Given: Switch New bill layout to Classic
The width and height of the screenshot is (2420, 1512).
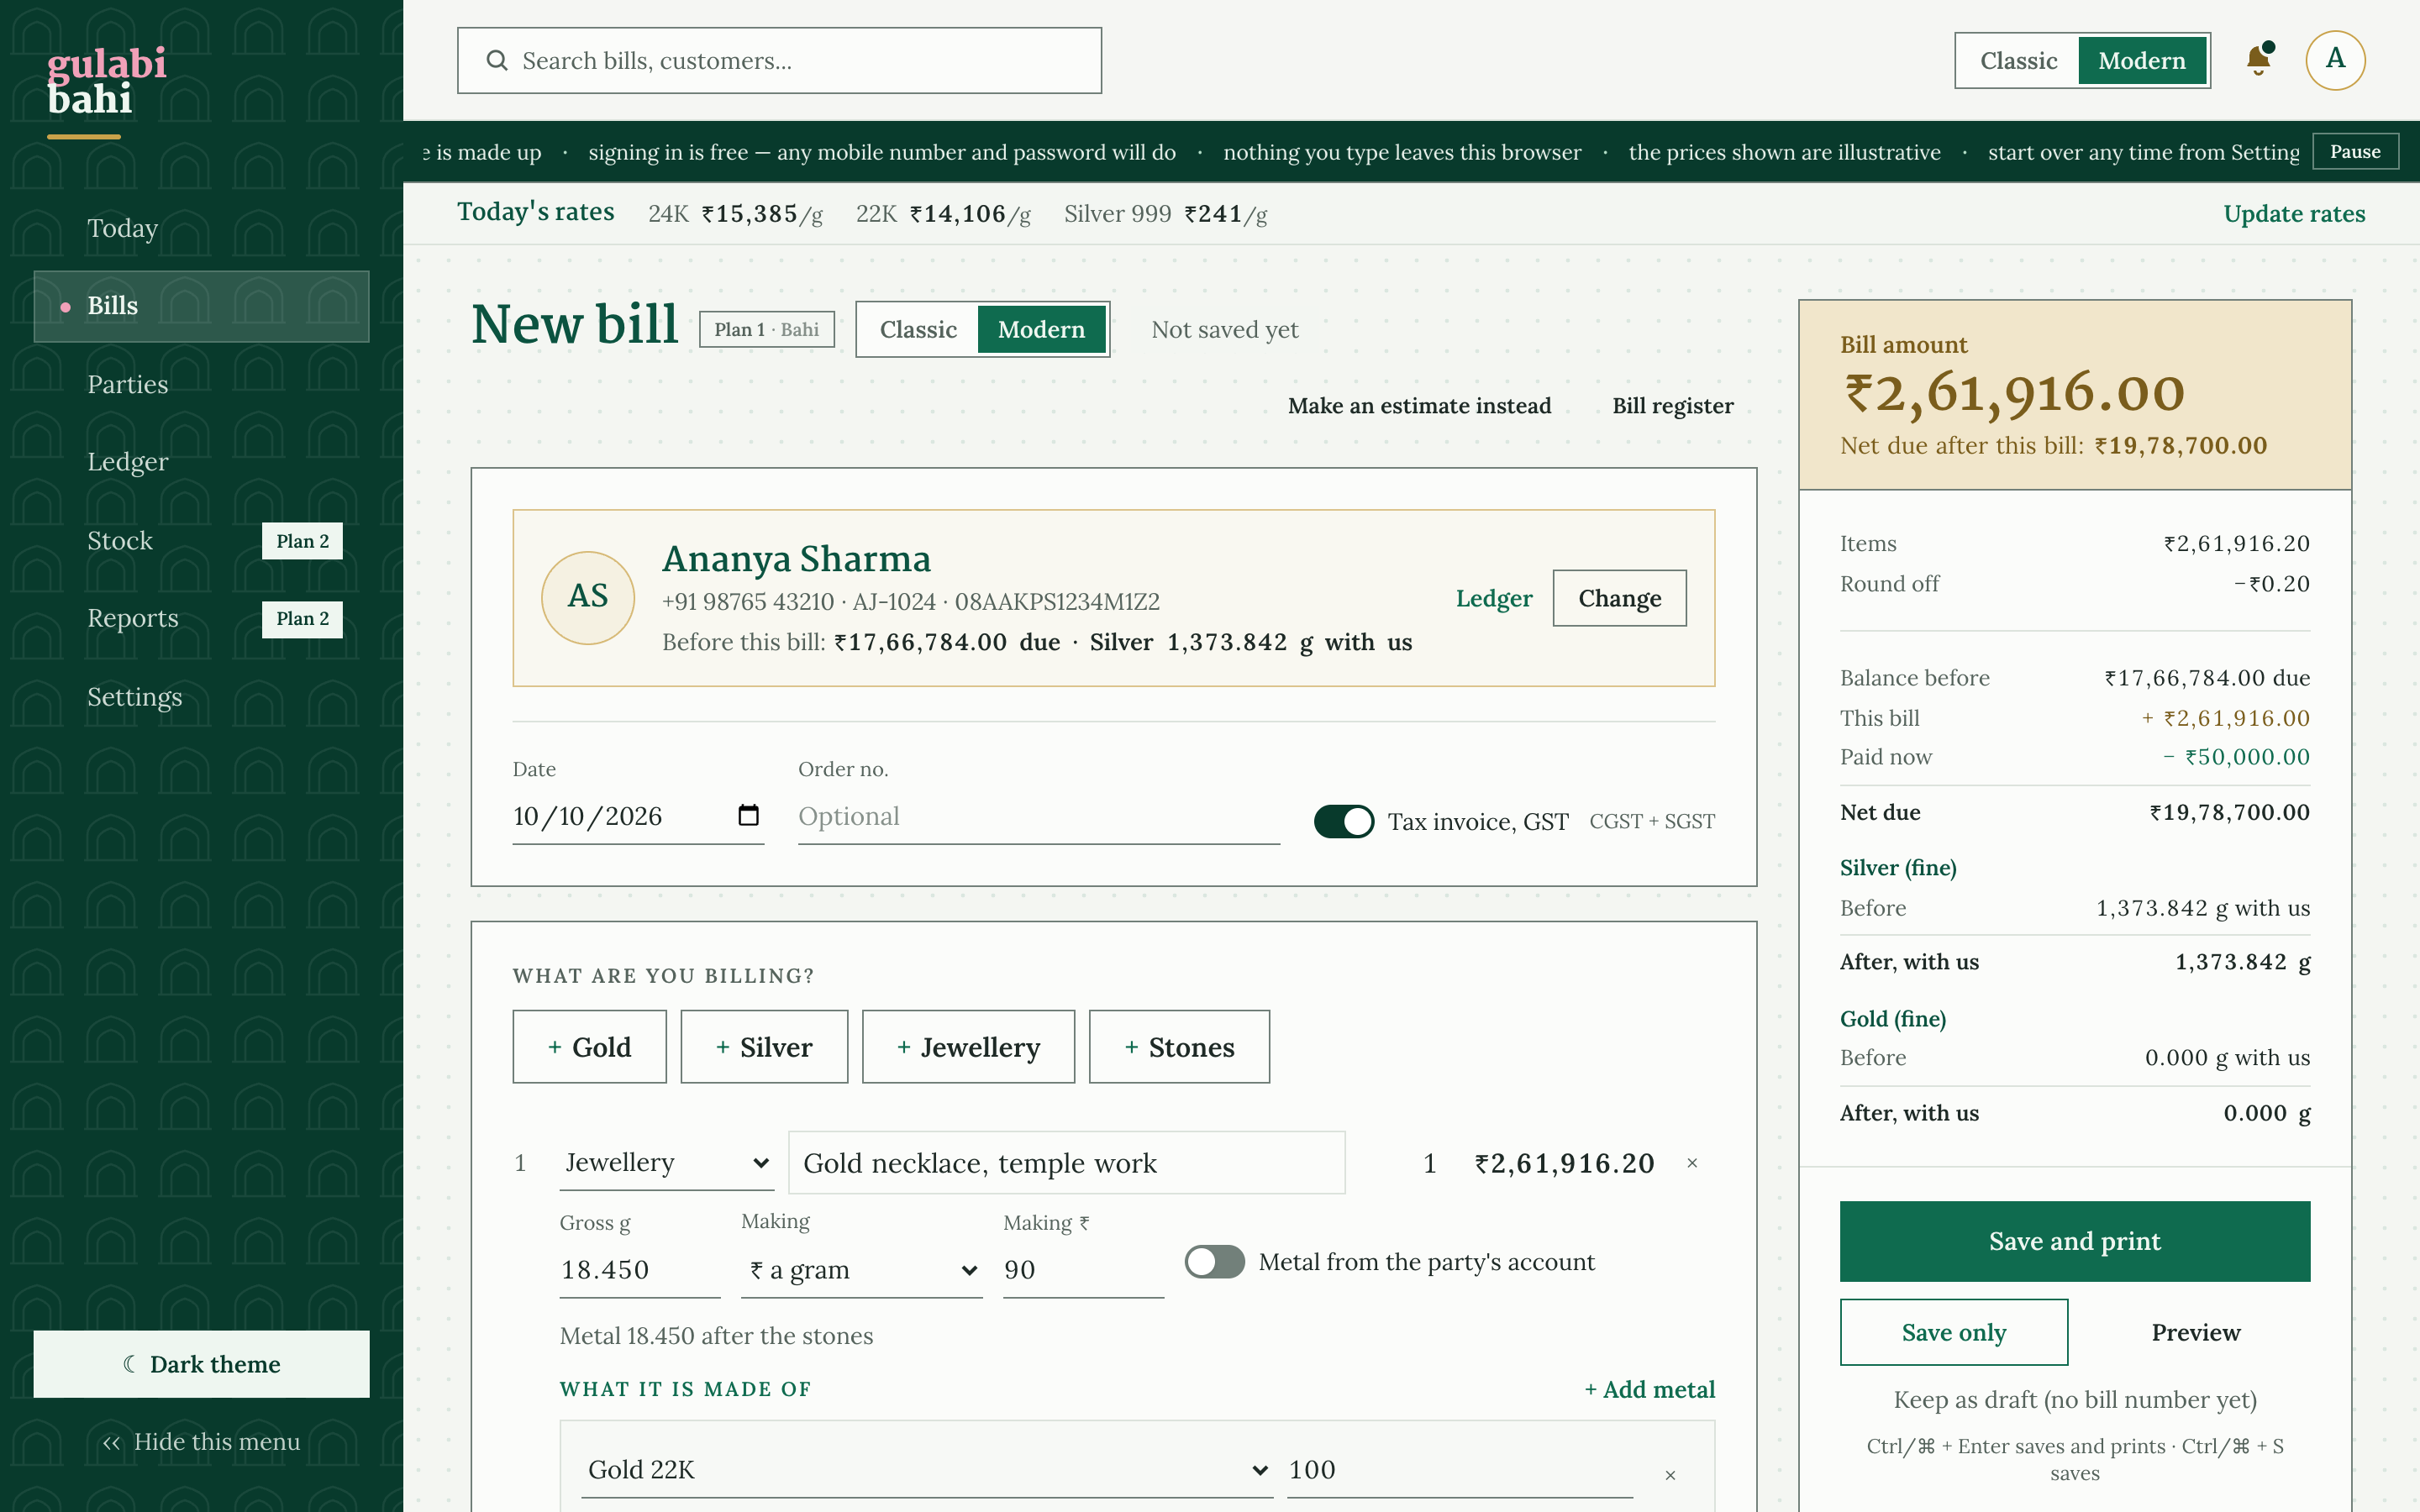Looking at the screenshot, I should pos(918,329).
